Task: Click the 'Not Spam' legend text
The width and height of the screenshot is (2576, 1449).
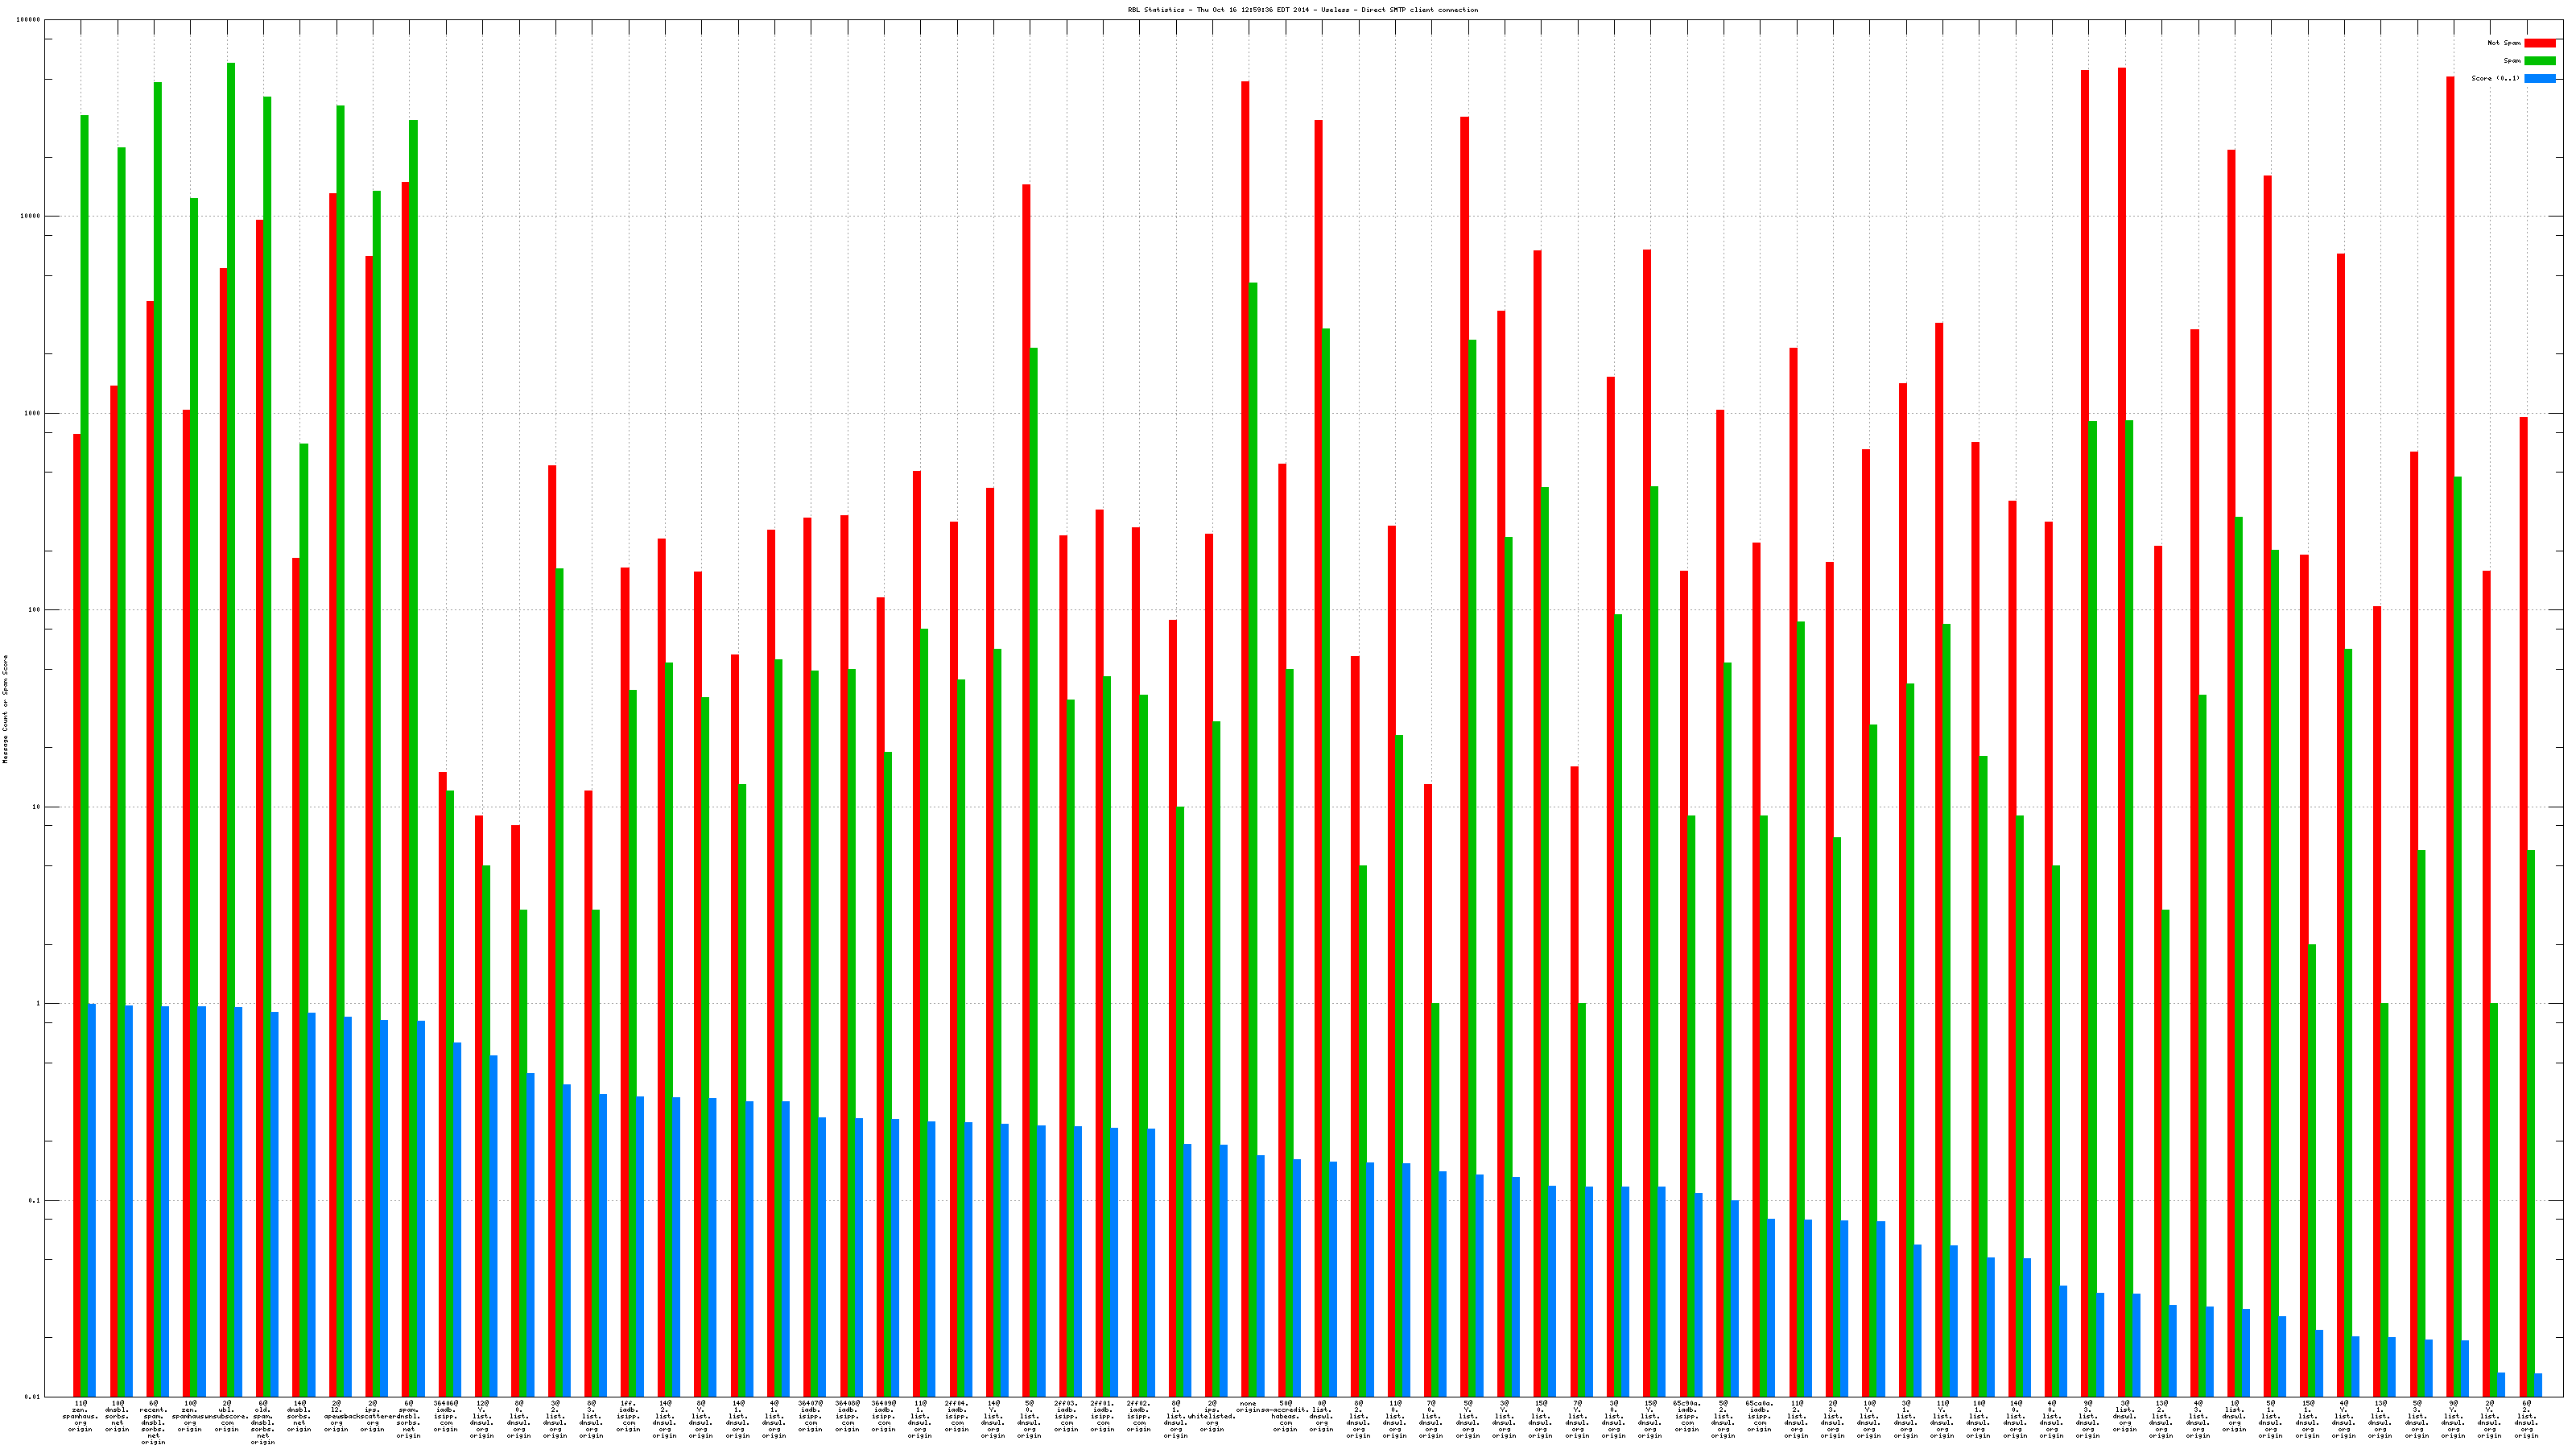Action: coord(2504,43)
